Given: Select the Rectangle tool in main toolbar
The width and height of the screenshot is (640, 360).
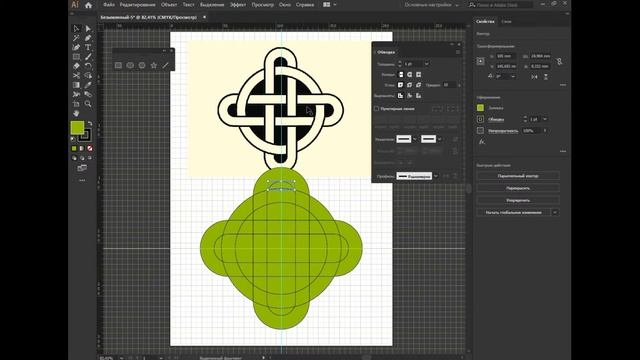Looking at the screenshot, I should click(76, 57).
